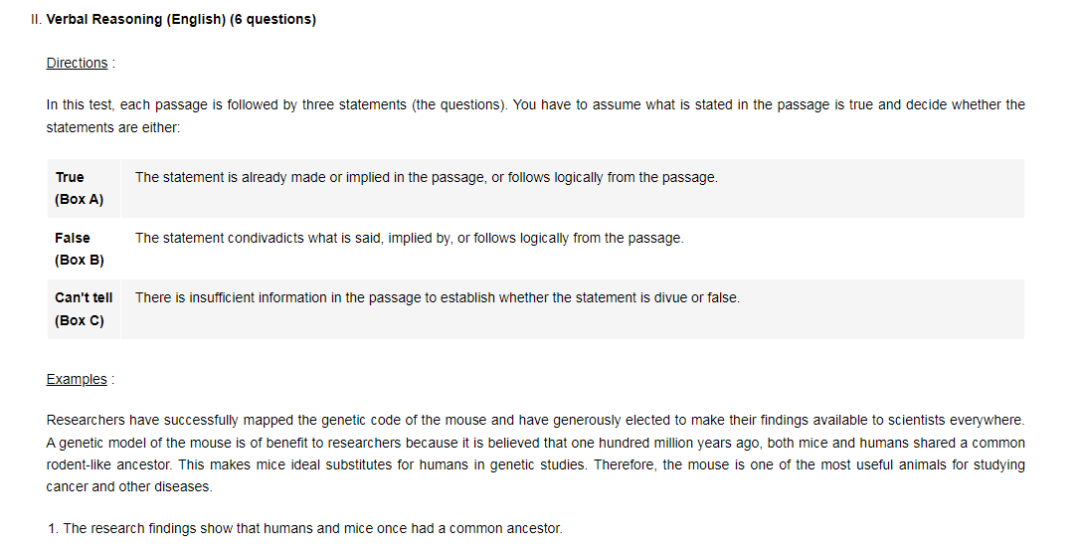Select the bold Can't tell label
The width and height of the screenshot is (1080, 552).
click(83, 298)
